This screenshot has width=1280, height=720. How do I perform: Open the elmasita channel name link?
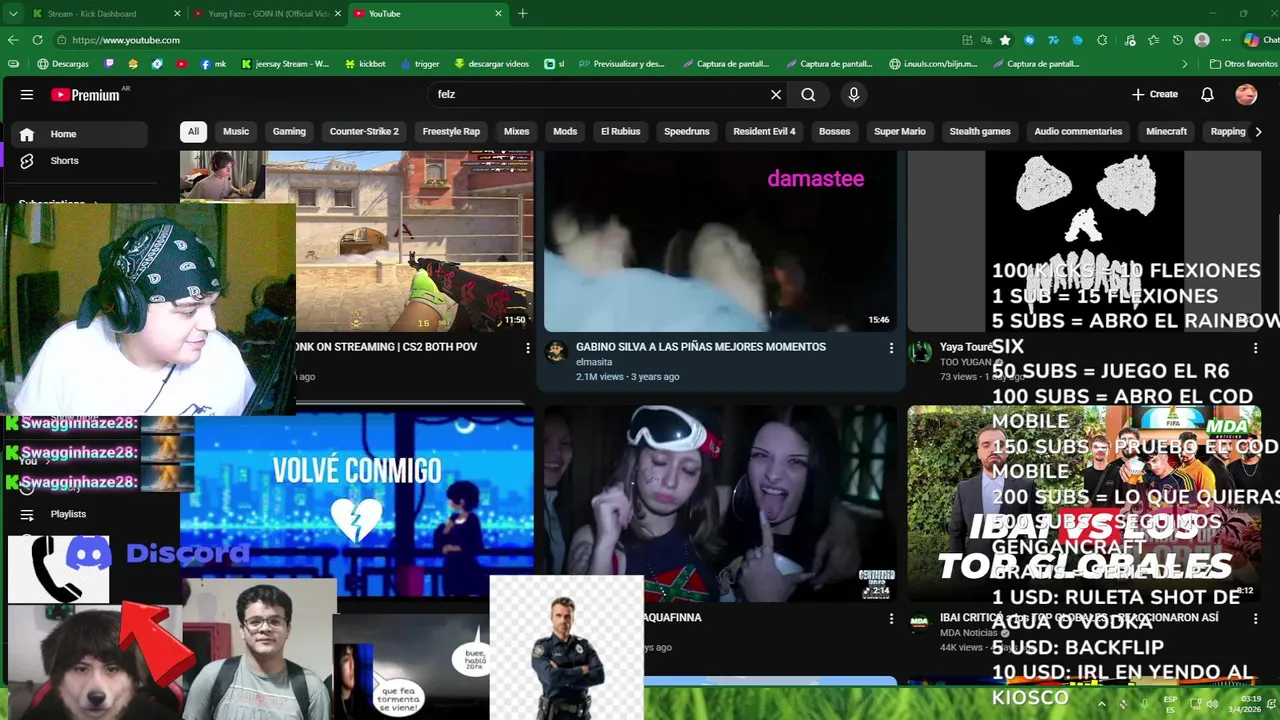(x=594, y=362)
